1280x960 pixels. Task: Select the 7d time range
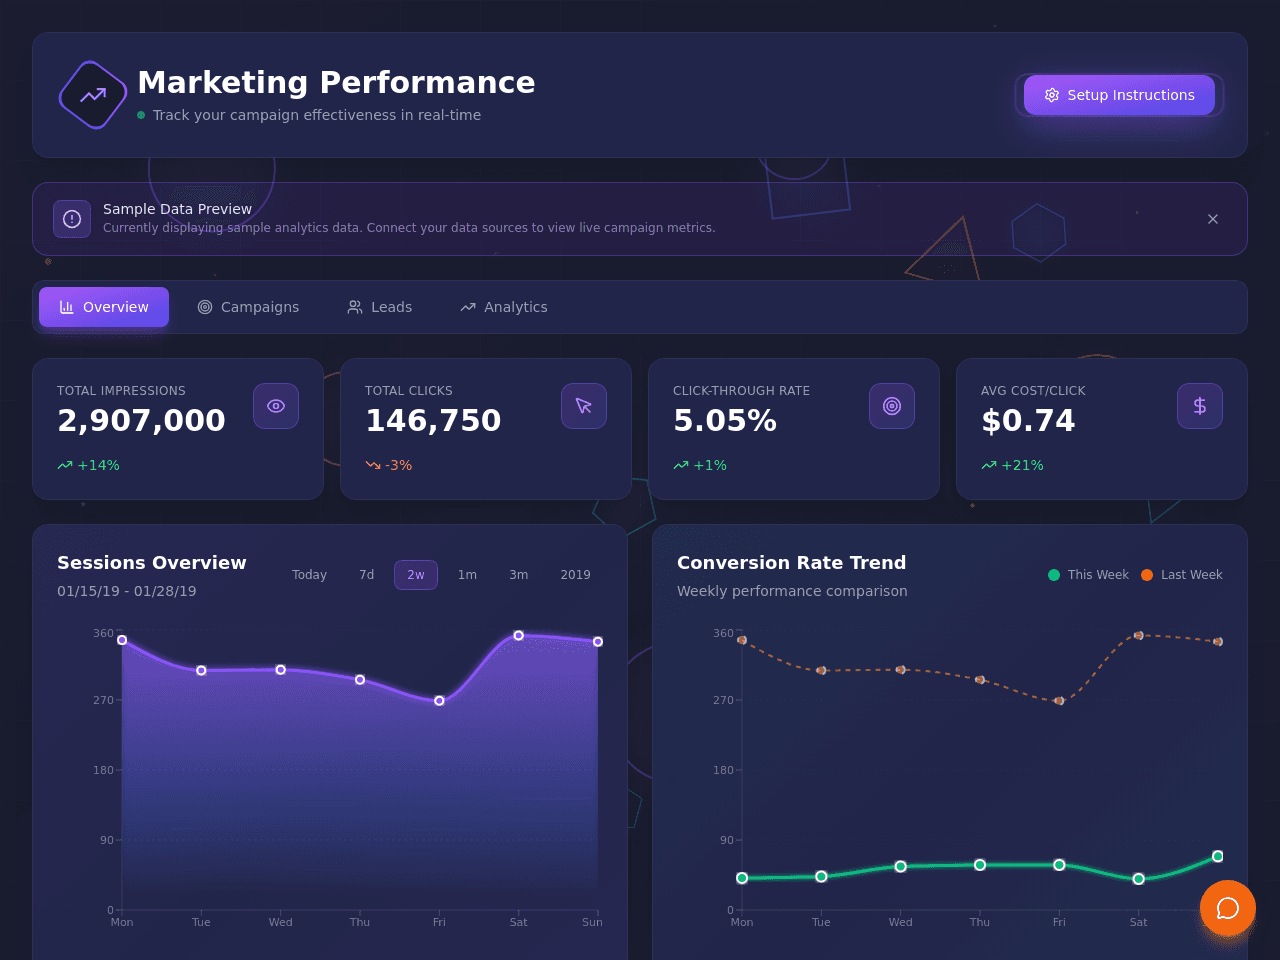(x=367, y=575)
